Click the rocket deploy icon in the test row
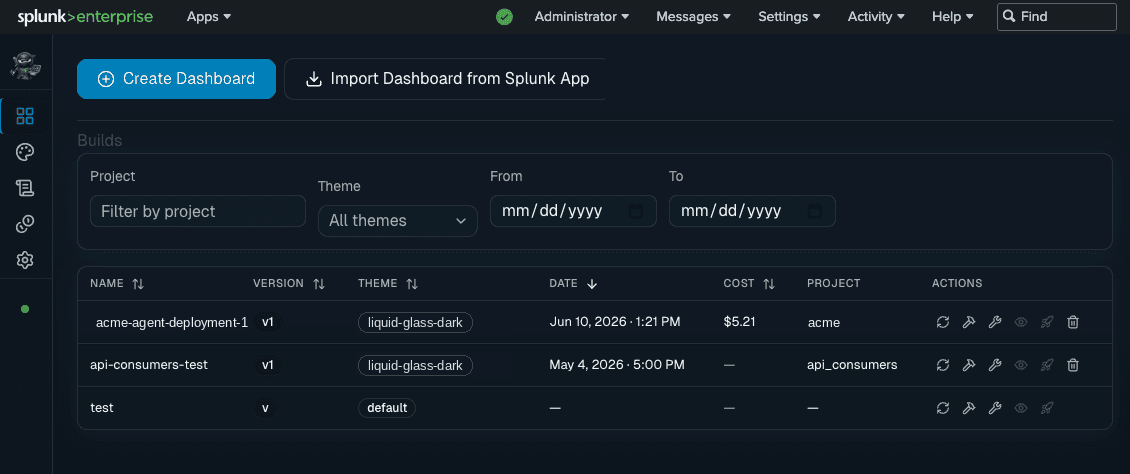1130x474 pixels. click(1047, 408)
